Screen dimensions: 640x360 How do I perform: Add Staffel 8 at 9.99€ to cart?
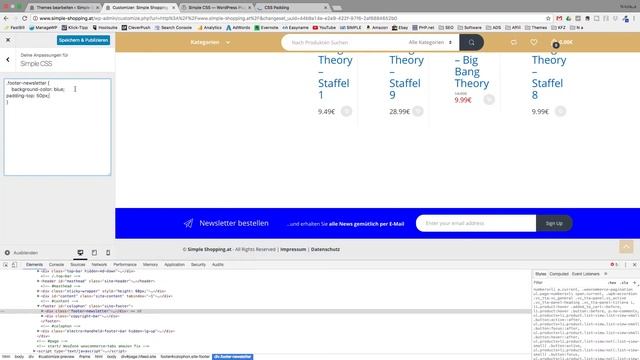(560, 111)
